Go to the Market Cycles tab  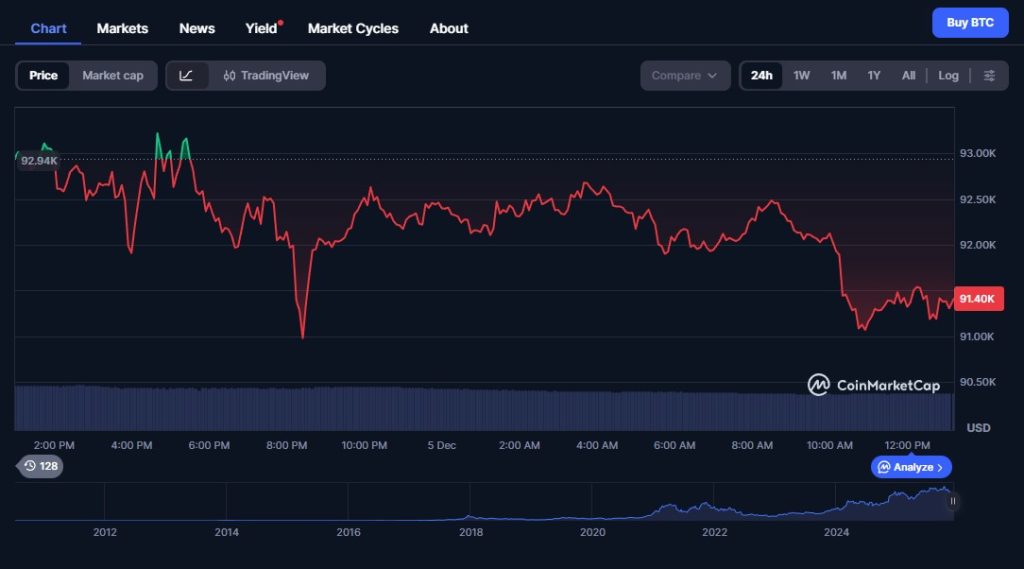tap(353, 28)
